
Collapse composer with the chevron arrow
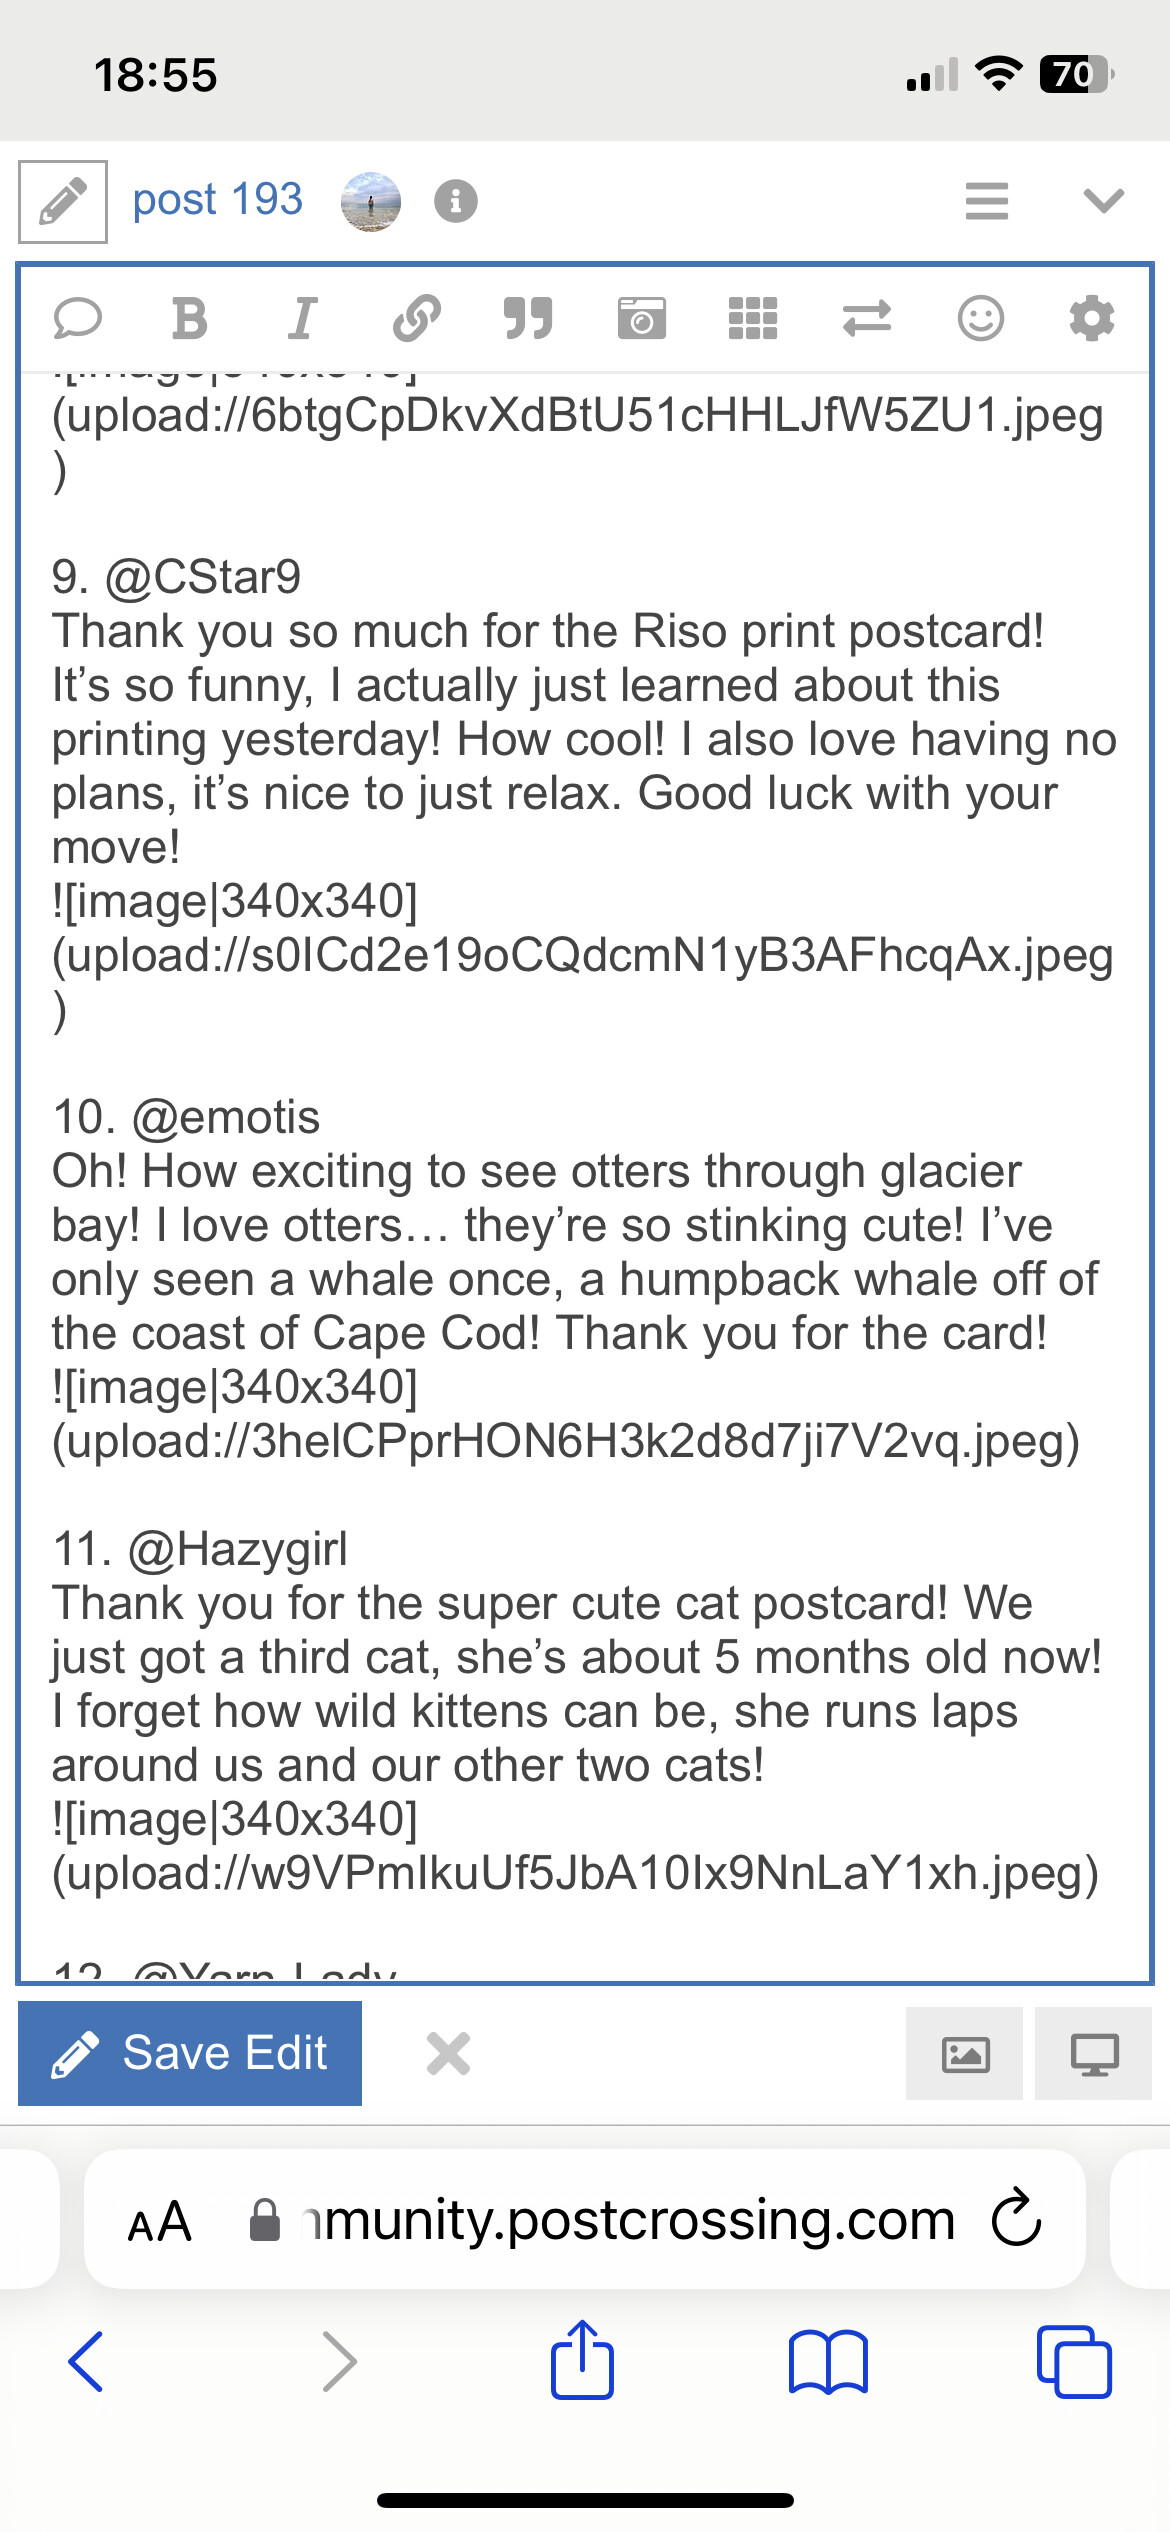[x=1104, y=201]
